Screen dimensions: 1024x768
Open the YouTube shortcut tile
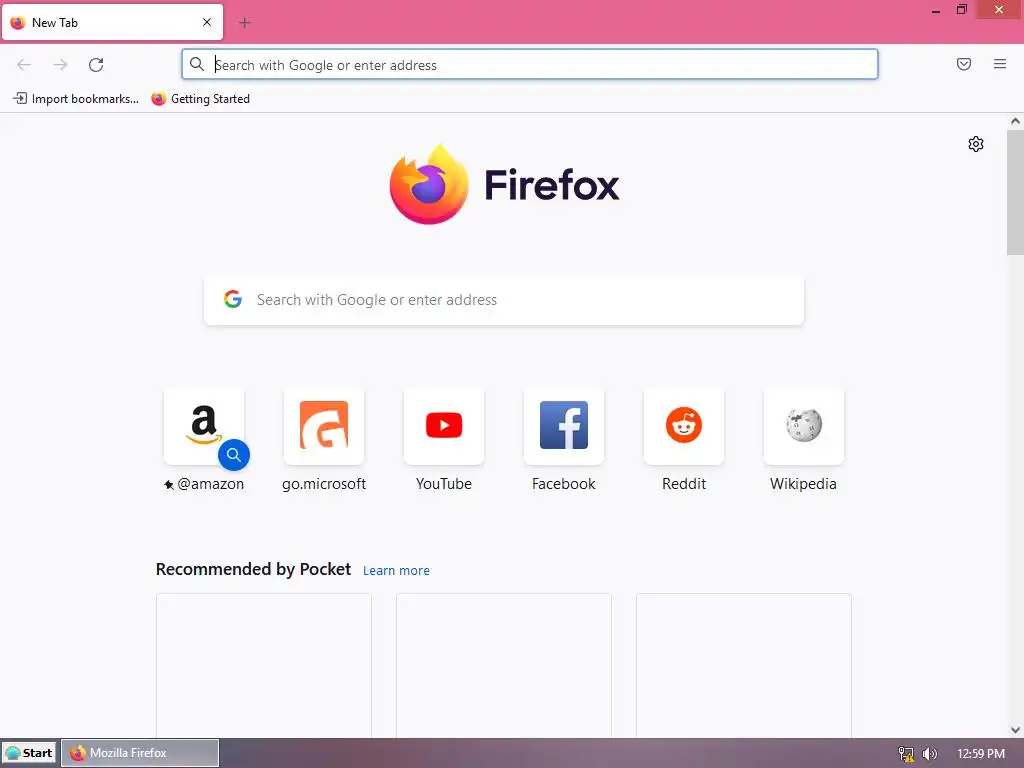coord(444,426)
